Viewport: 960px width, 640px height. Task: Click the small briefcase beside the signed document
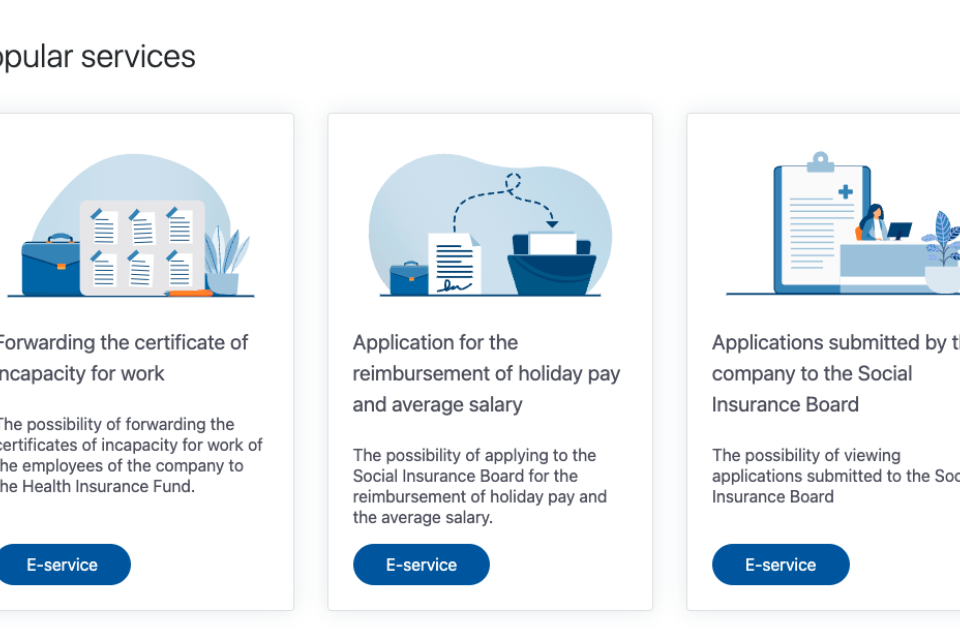[408, 278]
